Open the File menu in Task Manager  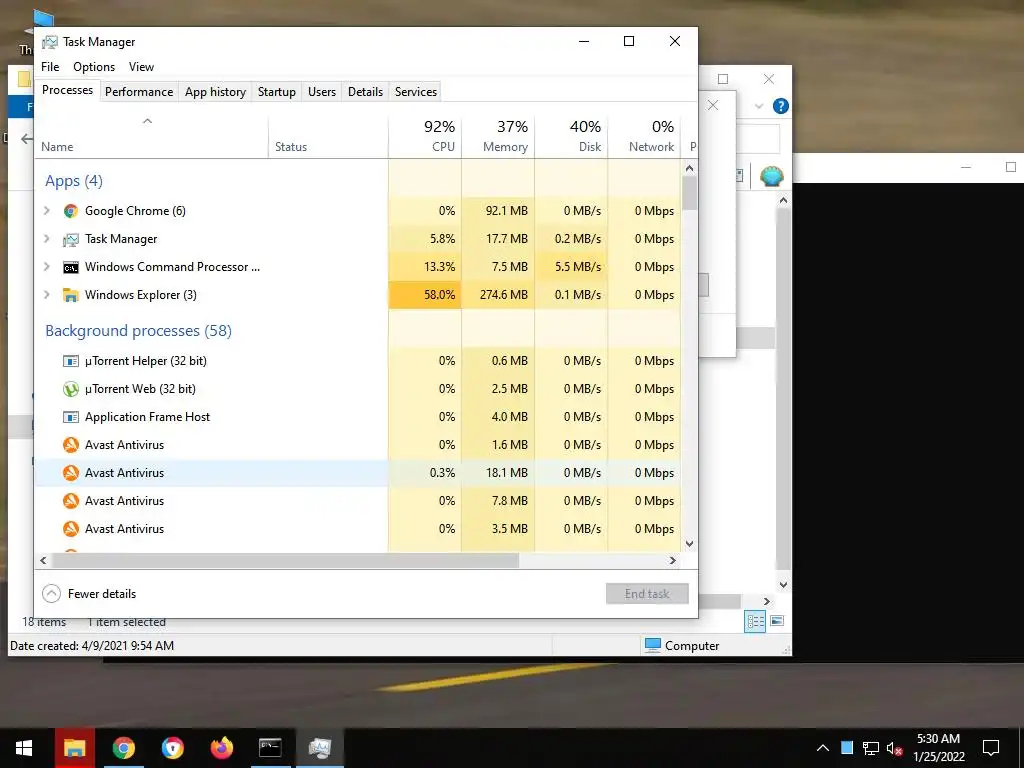point(50,67)
